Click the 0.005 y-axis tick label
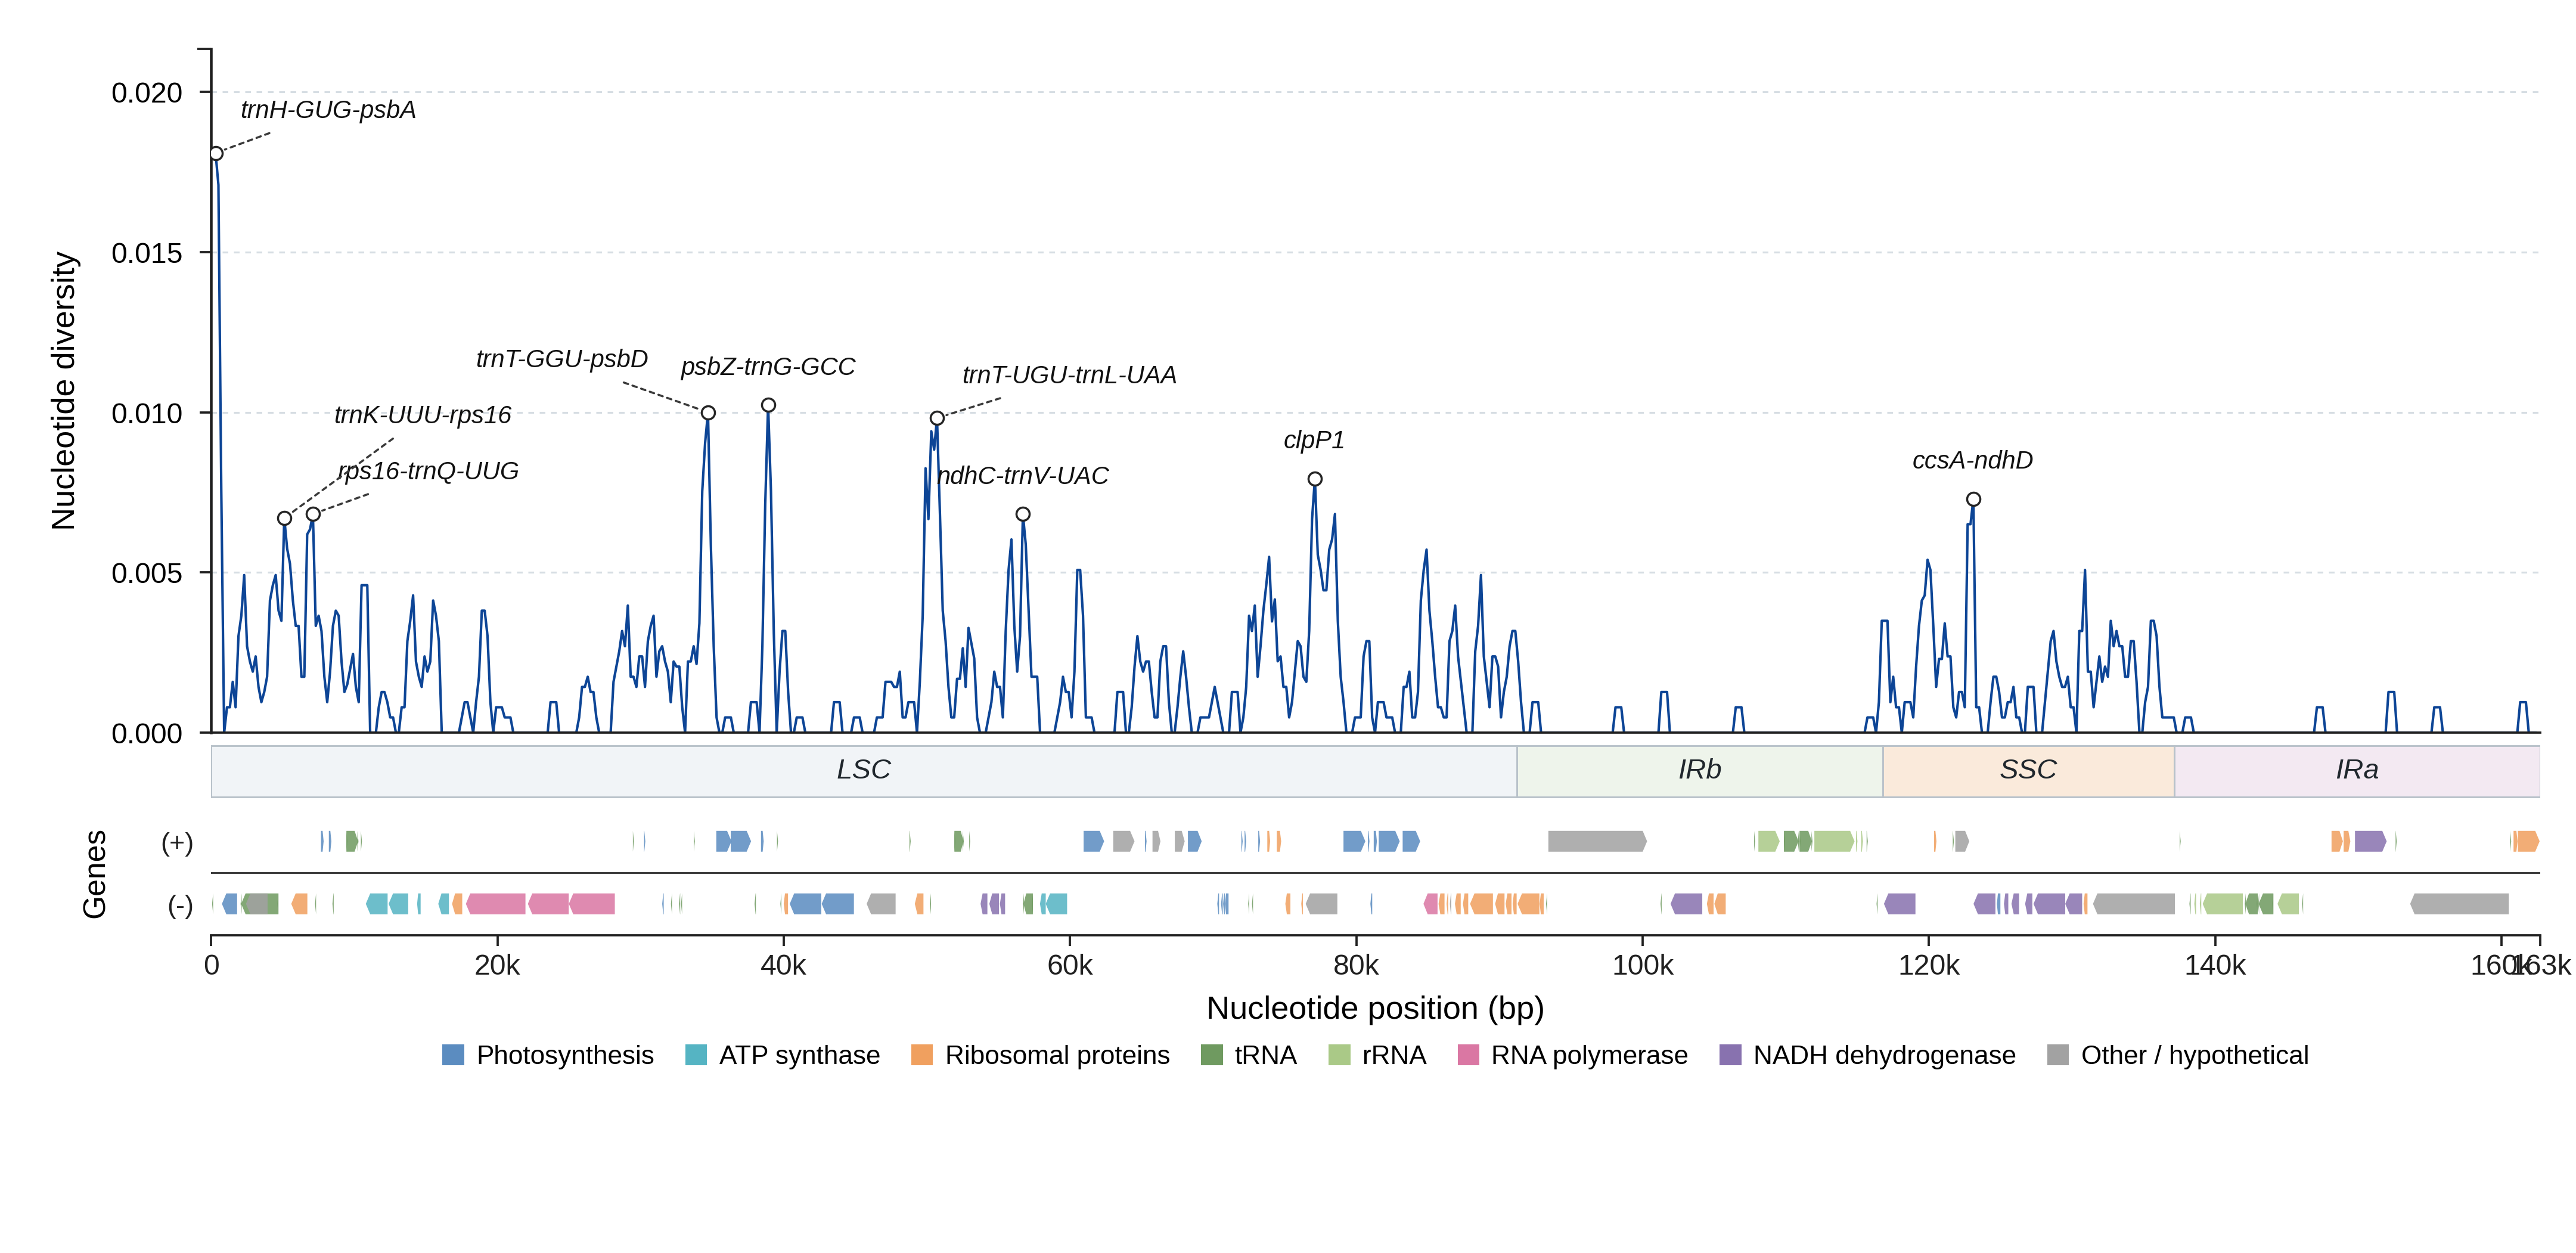Image resolution: width=2576 pixels, height=1253 pixels. coord(147,573)
